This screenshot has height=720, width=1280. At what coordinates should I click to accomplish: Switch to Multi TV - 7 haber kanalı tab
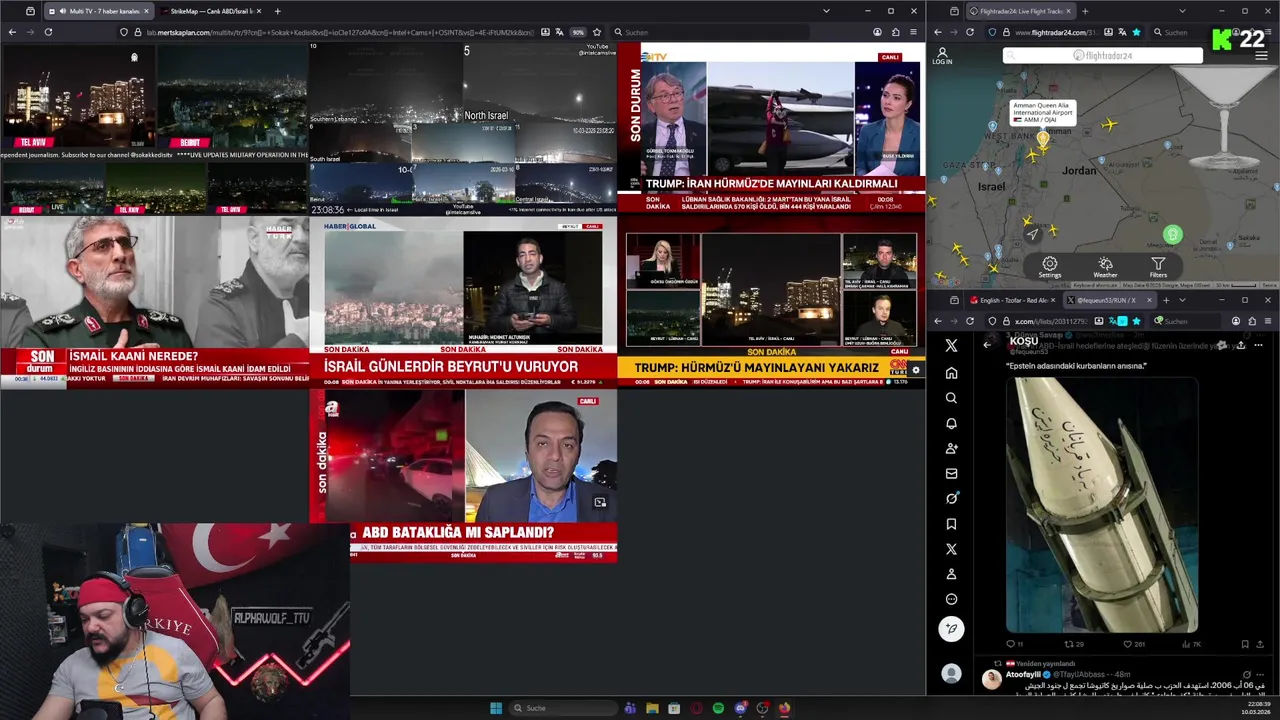pos(97,11)
